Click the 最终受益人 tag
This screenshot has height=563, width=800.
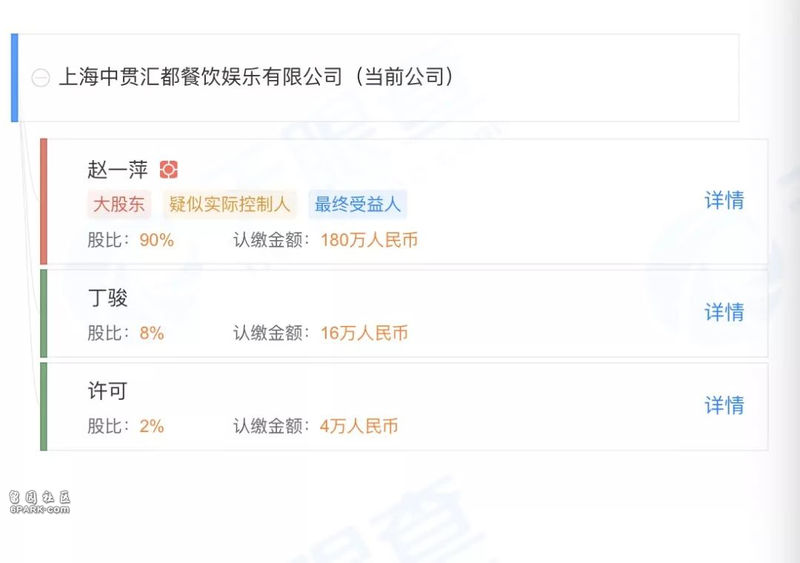(x=357, y=204)
